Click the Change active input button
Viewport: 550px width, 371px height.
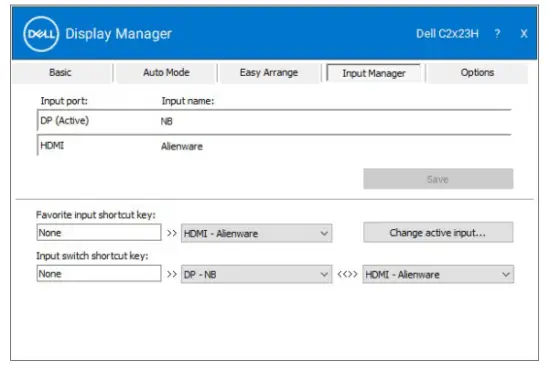point(438,232)
